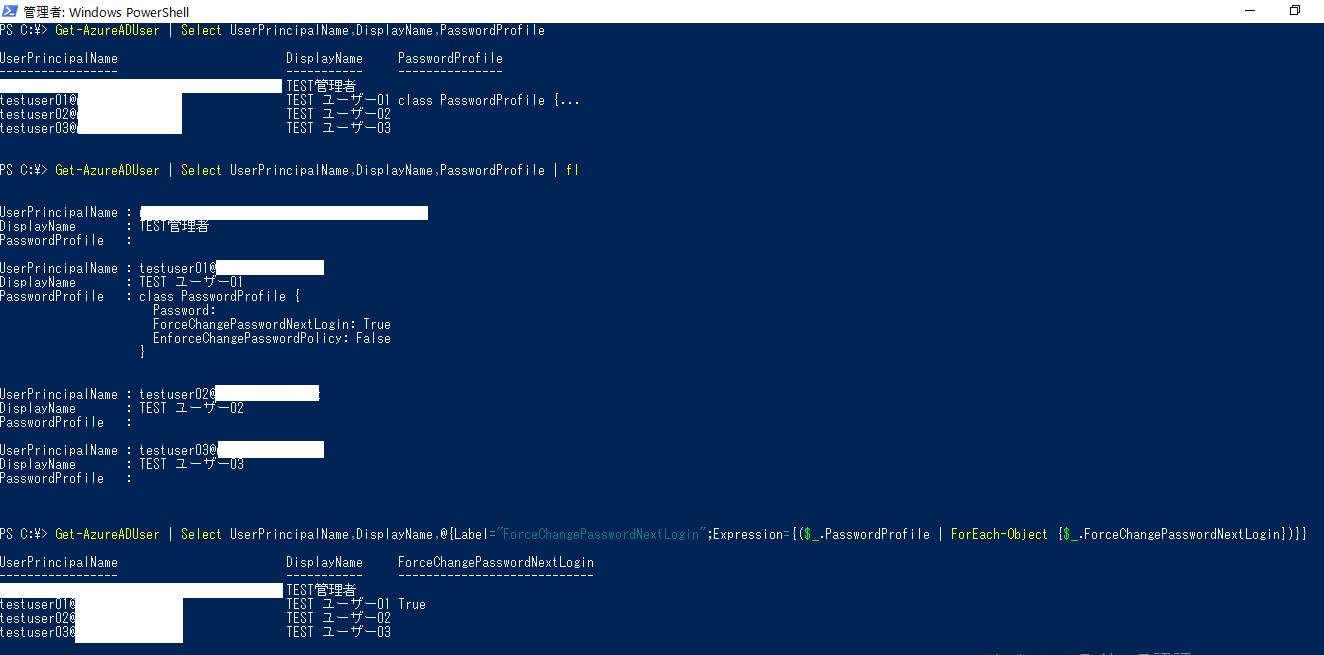The width and height of the screenshot is (1324, 655).
Task: Click DisplayName header in the first table
Action: [324, 59]
